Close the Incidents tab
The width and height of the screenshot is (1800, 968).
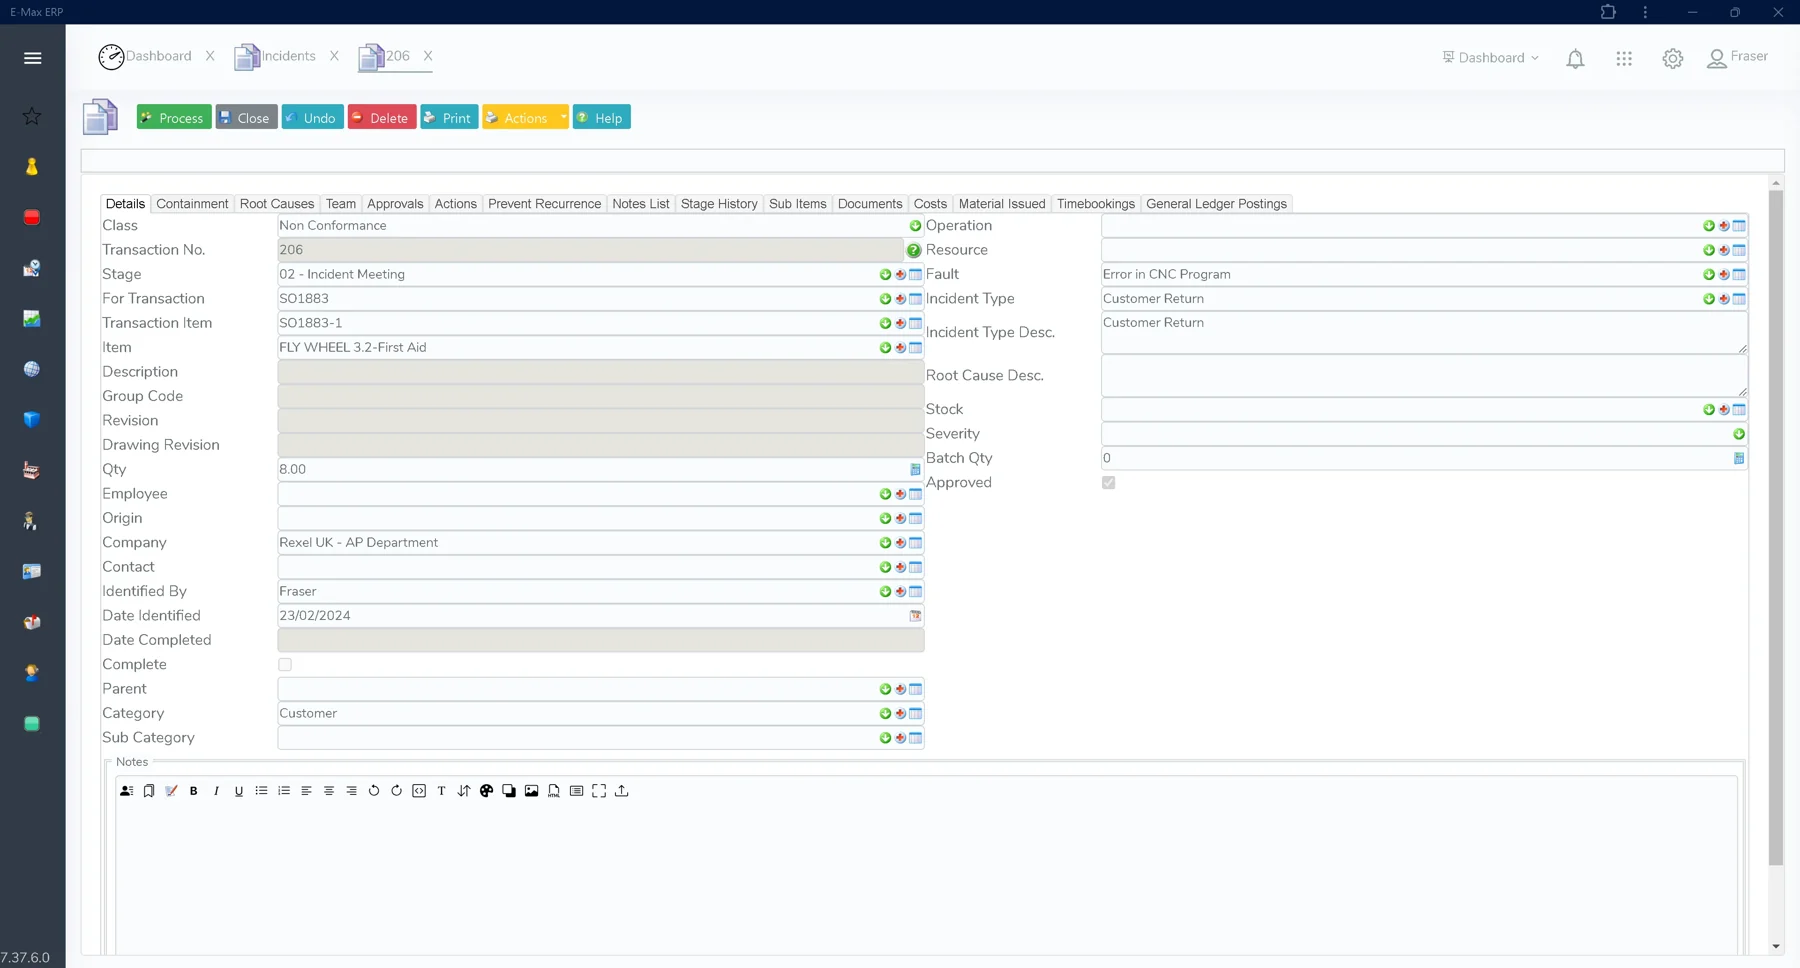coord(334,56)
